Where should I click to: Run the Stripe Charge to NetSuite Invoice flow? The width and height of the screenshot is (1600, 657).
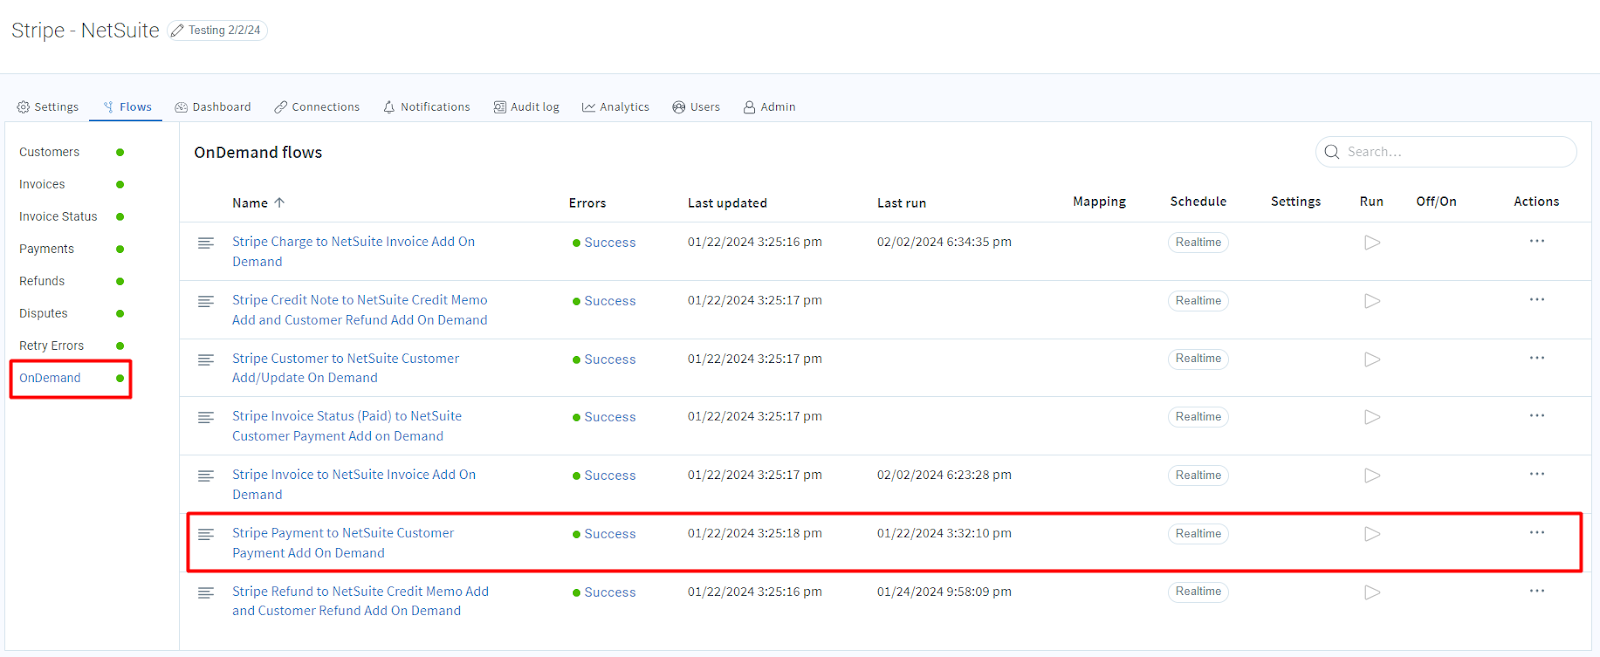pyautogui.click(x=1372, y=242)
